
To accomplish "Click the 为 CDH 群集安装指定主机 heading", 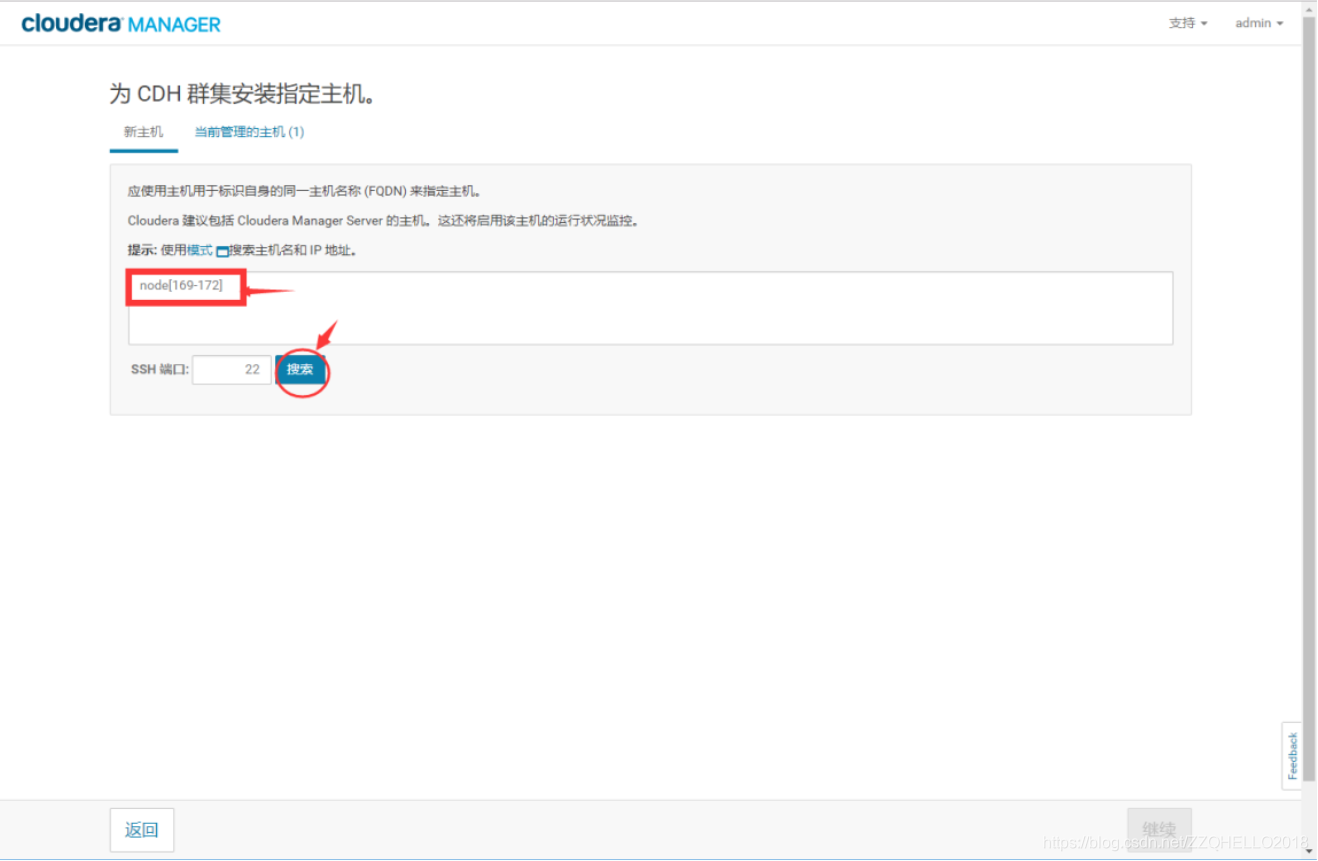I will click(x=243, y=94).
